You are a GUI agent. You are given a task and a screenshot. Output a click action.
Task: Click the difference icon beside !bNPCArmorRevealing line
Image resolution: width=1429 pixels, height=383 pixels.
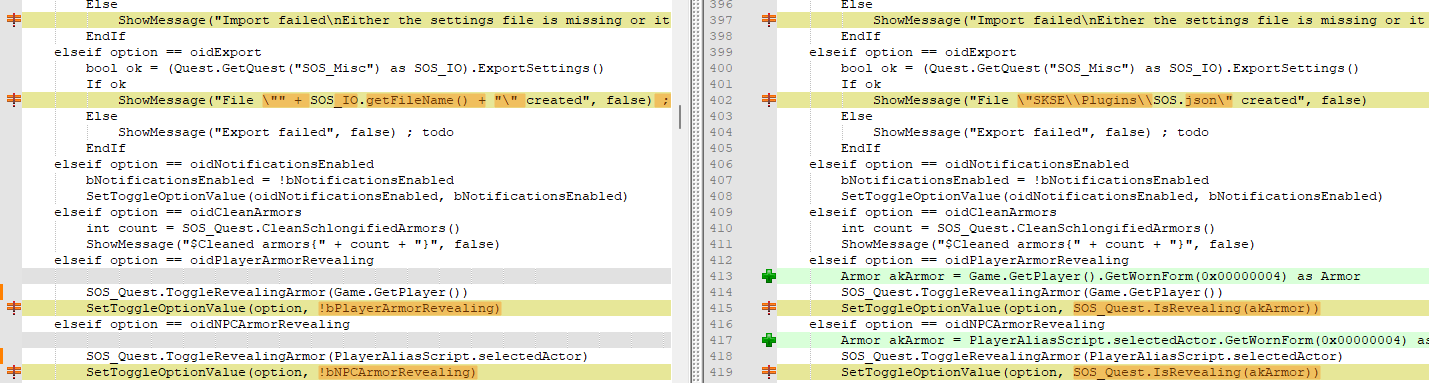point(13,372)
